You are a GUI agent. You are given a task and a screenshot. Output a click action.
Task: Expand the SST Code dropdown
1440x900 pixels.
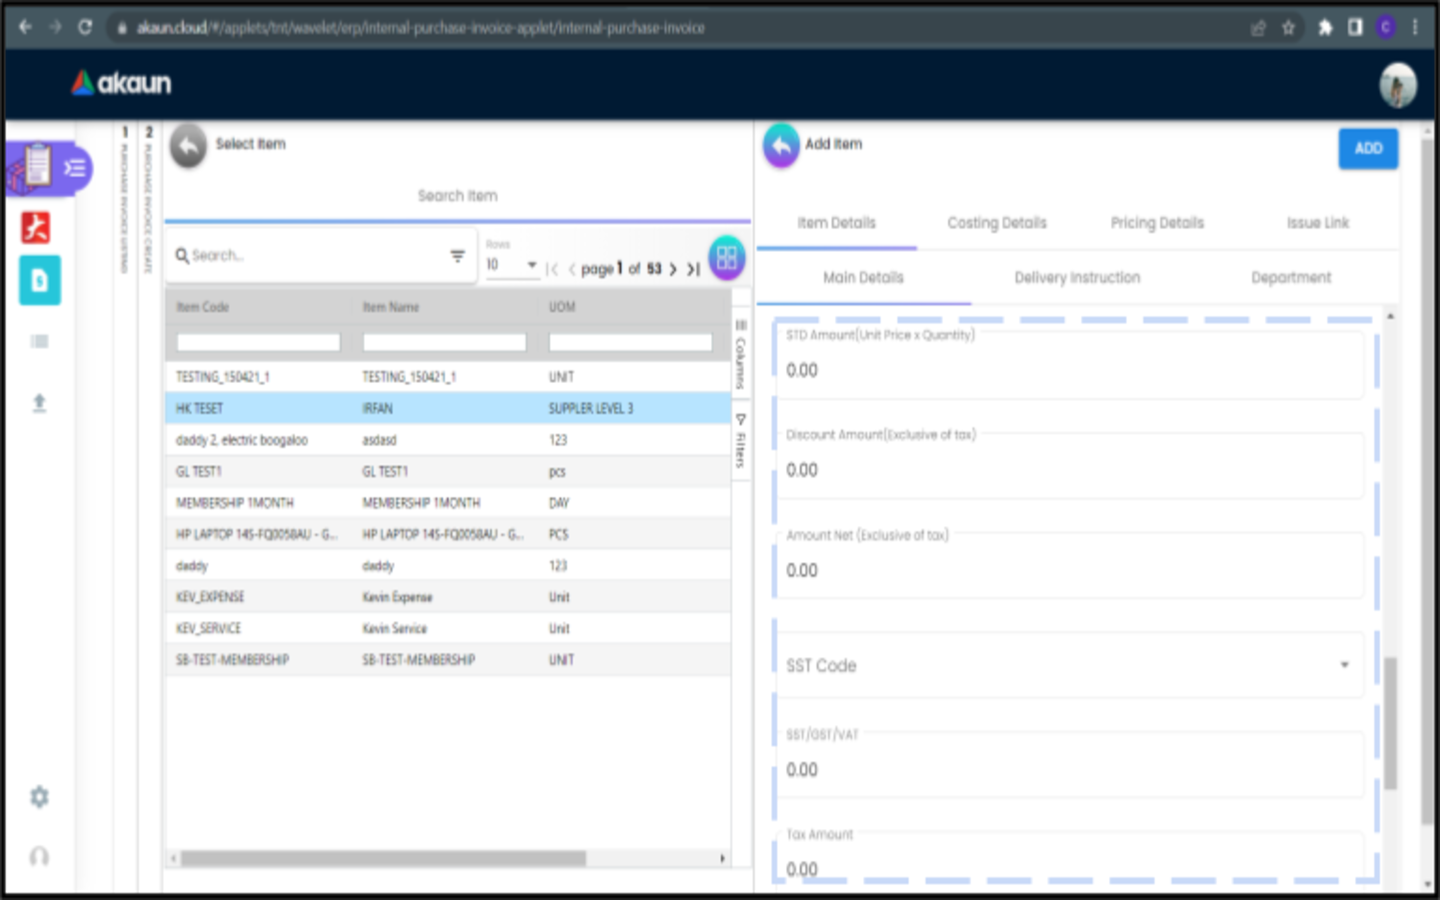1344,665
